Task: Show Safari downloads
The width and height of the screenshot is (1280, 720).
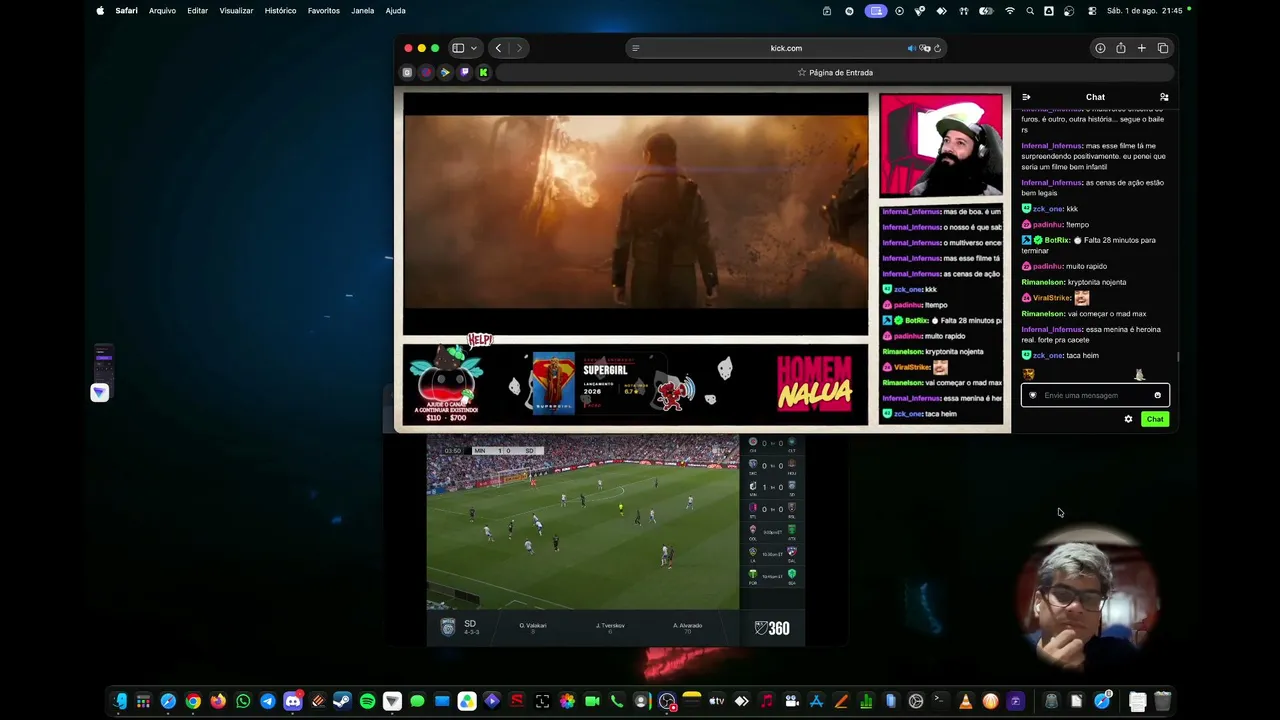Action: 1100,48
